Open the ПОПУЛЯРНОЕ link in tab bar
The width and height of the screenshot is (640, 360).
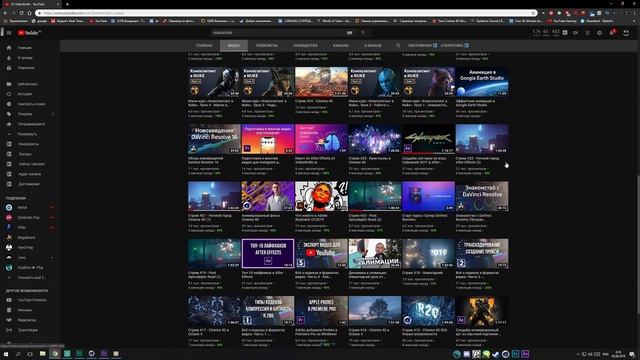click(422, 46)
